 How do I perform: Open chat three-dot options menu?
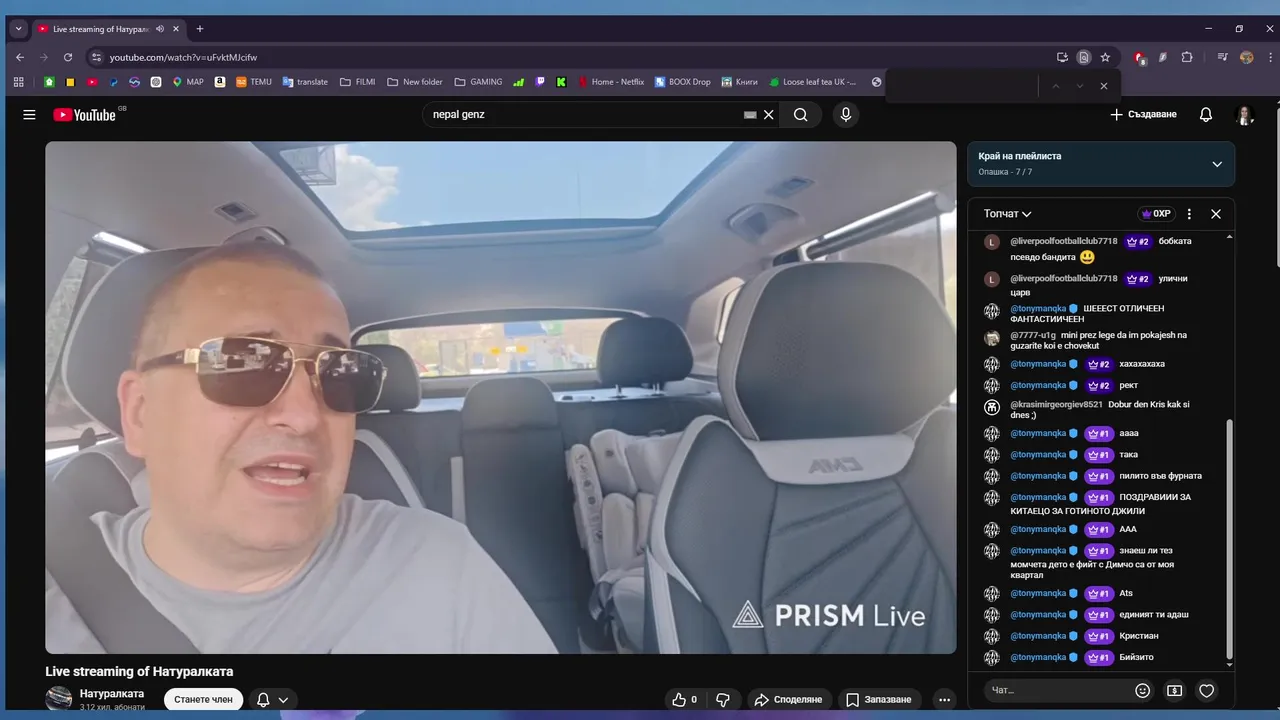[1189, 214]
